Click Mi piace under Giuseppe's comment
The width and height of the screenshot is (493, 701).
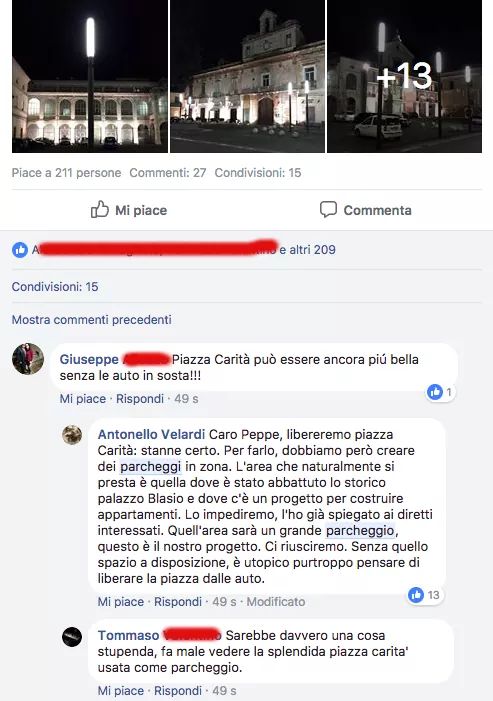tap(83, 399)
